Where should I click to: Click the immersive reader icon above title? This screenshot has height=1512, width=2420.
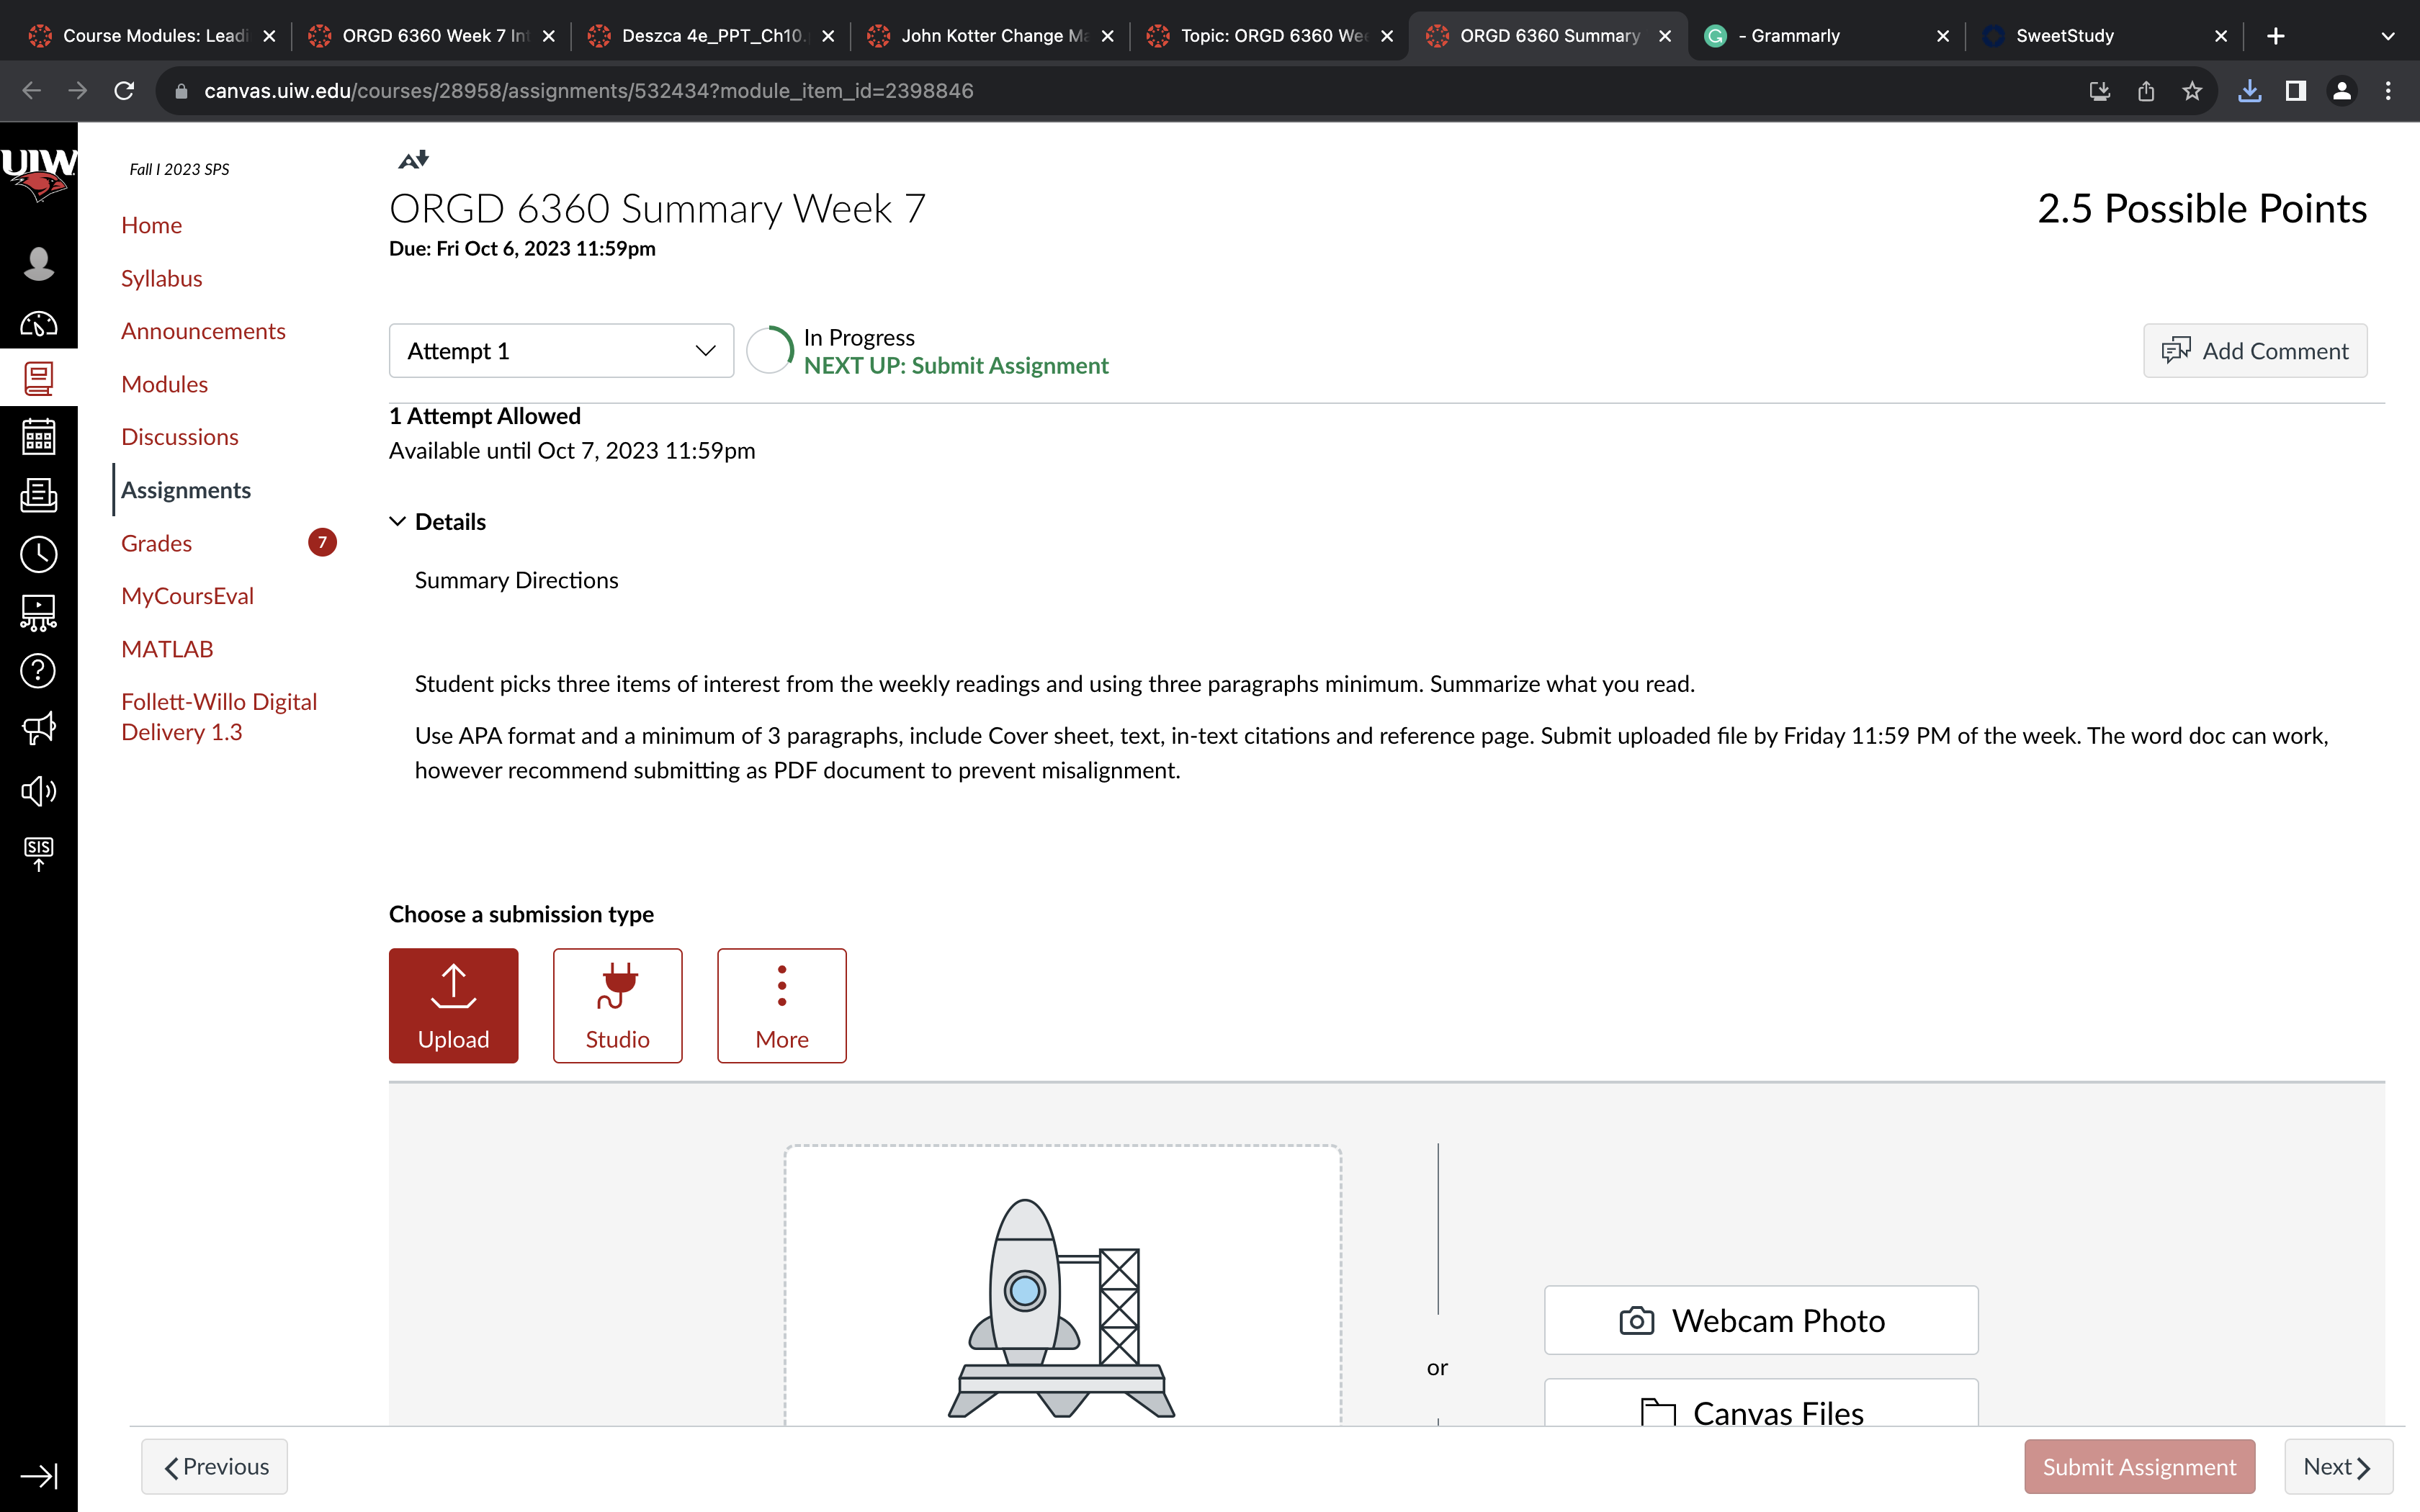pos(413,159)
